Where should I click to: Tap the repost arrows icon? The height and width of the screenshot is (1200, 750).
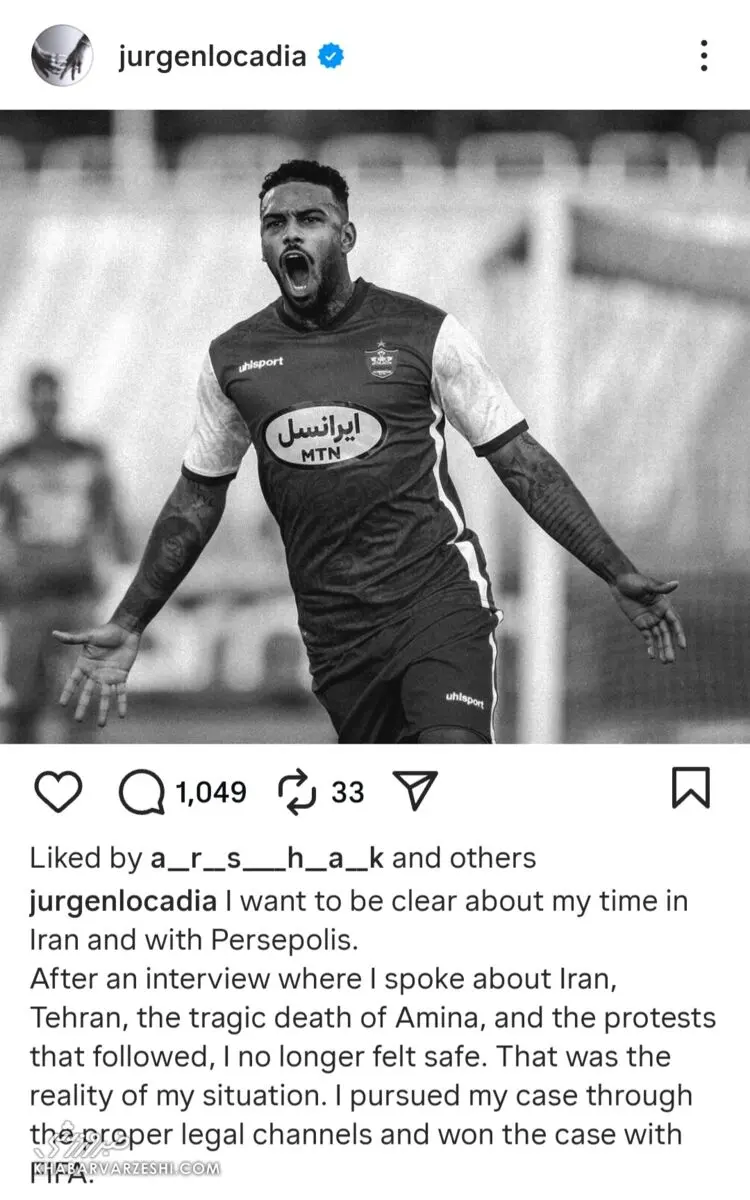coord(297,792)
